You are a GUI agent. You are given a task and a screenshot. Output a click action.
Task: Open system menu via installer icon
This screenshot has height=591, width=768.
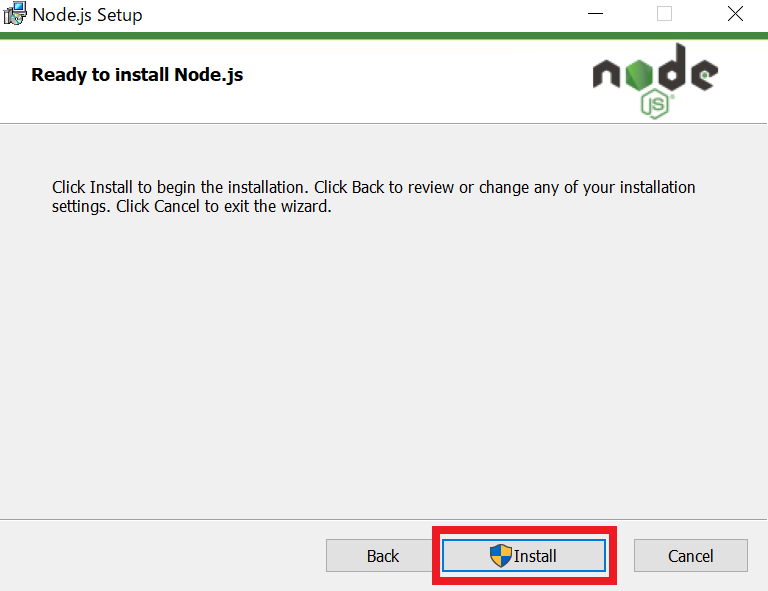click(14, 14)
